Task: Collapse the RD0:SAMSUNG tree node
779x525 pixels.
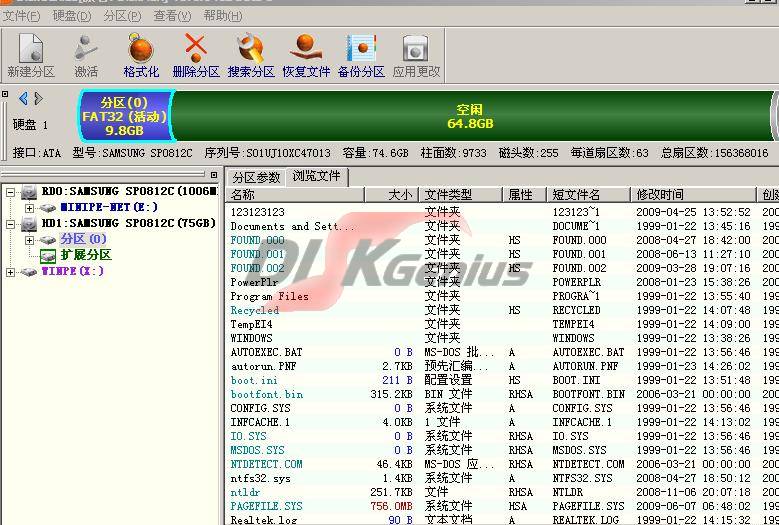Action: pos(10,192)
